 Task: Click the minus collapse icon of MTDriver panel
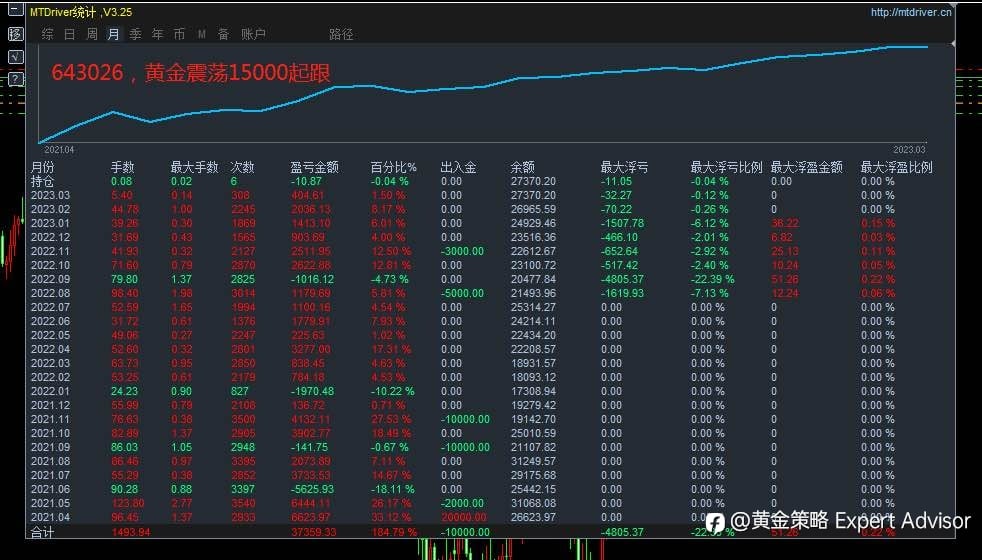16,10
